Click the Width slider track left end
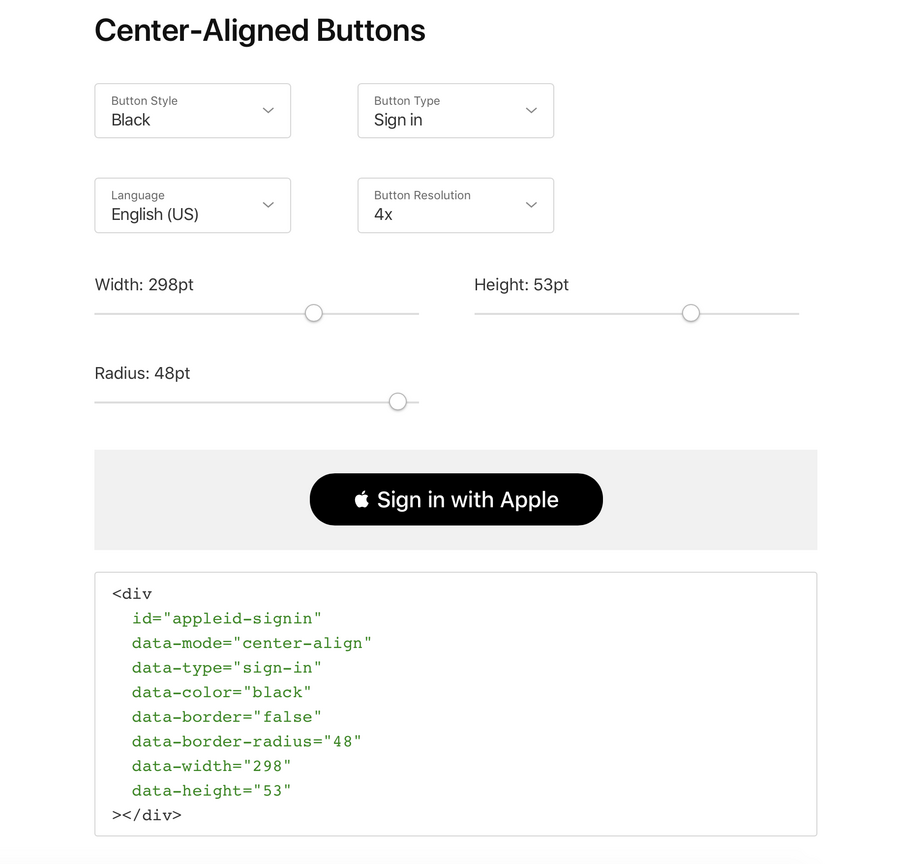The image size is (900, 864). pyautogui.click(x=96, y=313)
